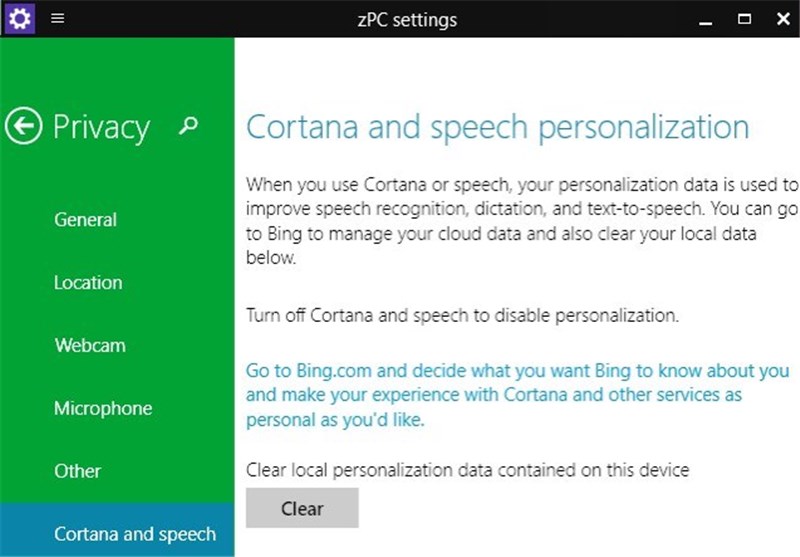Select Cortana and speech in sidebar
The image size is (800, 557).
(x=135, y=534)
